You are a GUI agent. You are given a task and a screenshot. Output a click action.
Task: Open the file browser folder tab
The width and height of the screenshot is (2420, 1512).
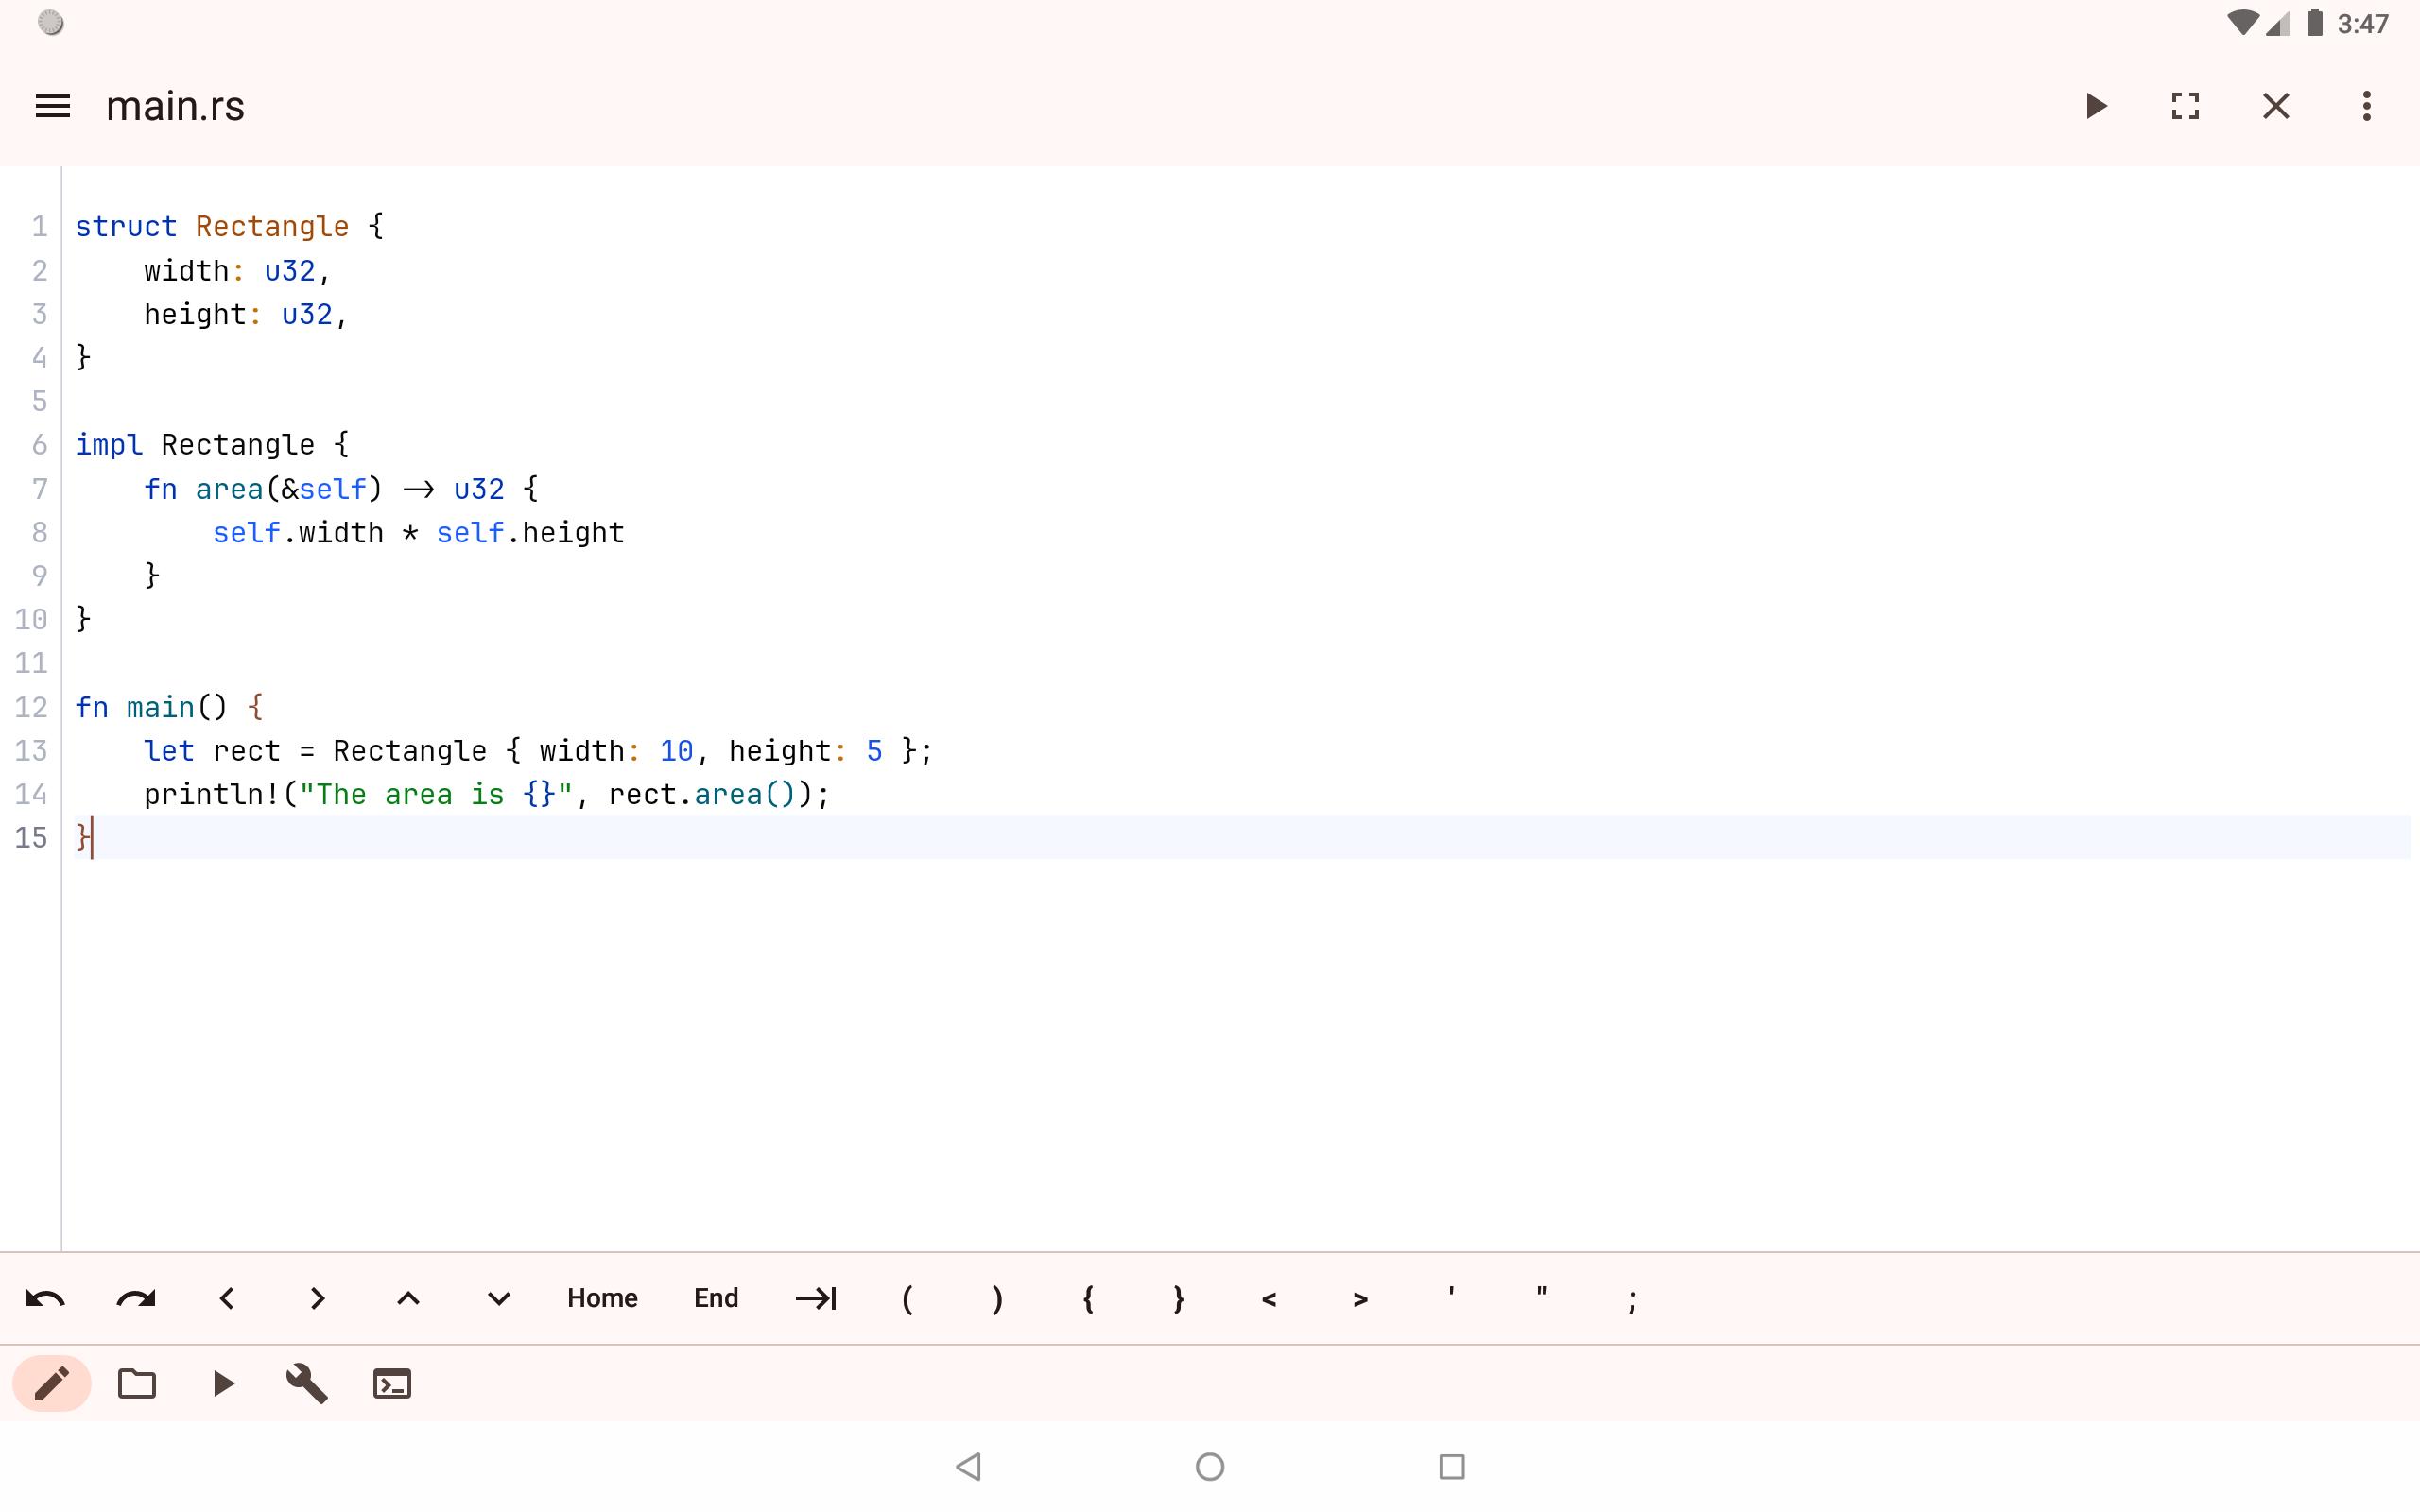(x=137, y=1384)
